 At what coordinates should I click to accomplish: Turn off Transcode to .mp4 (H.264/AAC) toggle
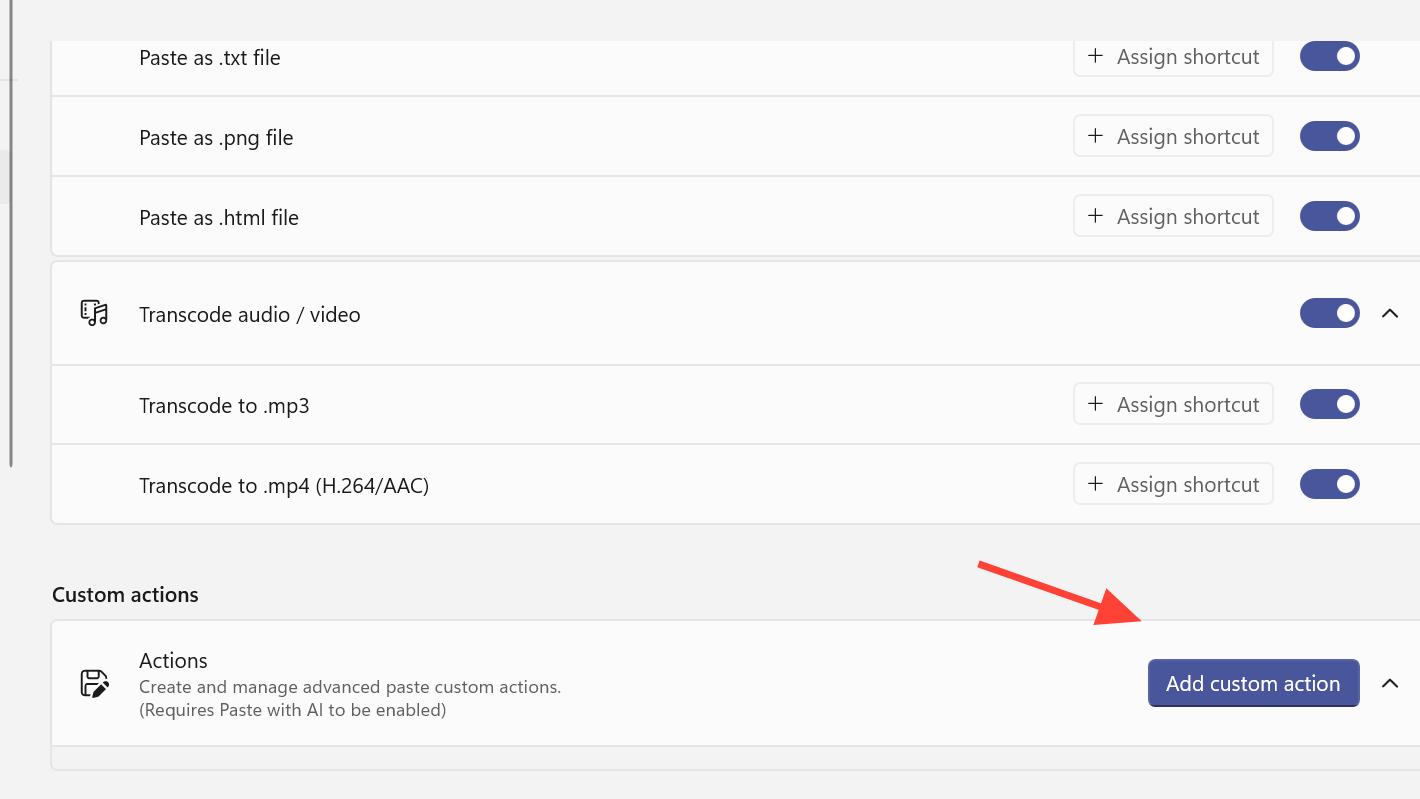pos(1329,485)
